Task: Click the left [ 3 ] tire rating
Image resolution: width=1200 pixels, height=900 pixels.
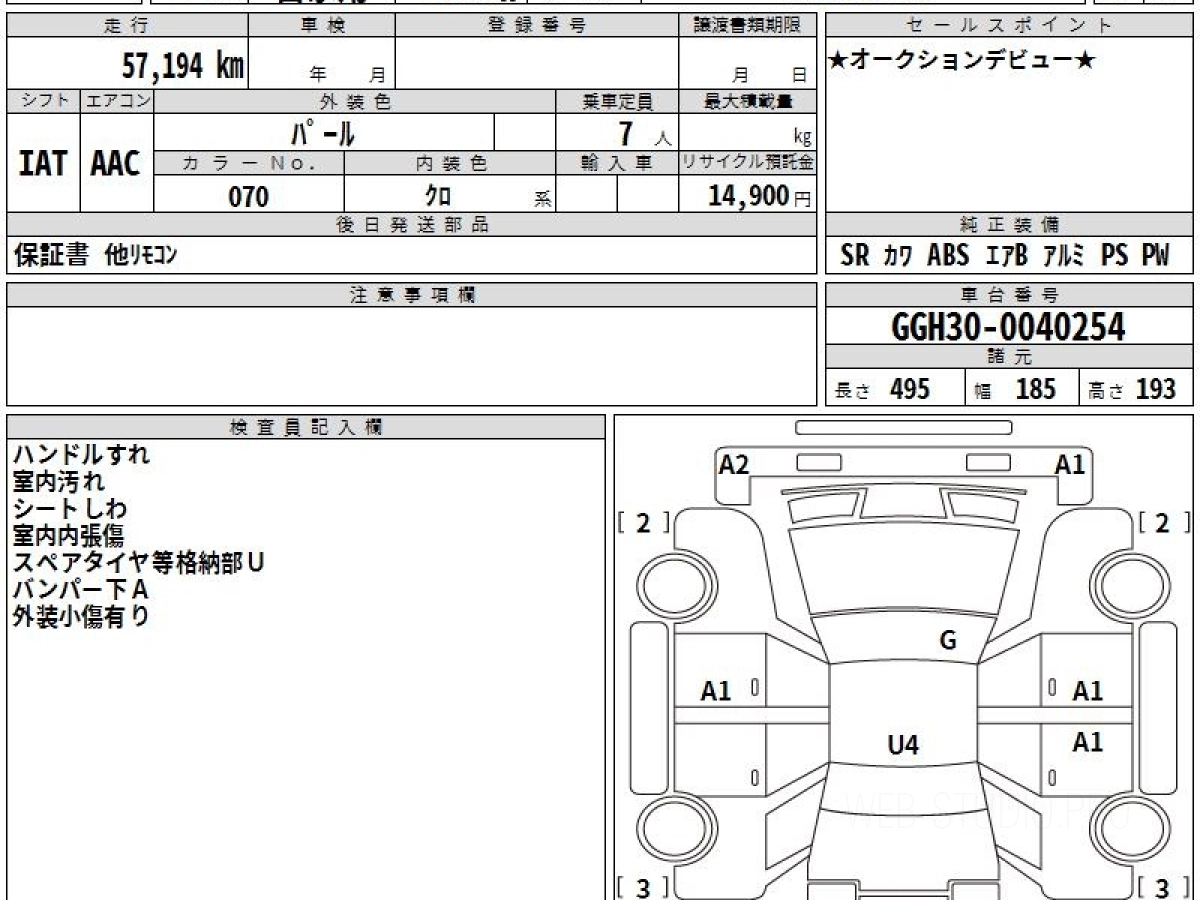Action: click(643, 887)
